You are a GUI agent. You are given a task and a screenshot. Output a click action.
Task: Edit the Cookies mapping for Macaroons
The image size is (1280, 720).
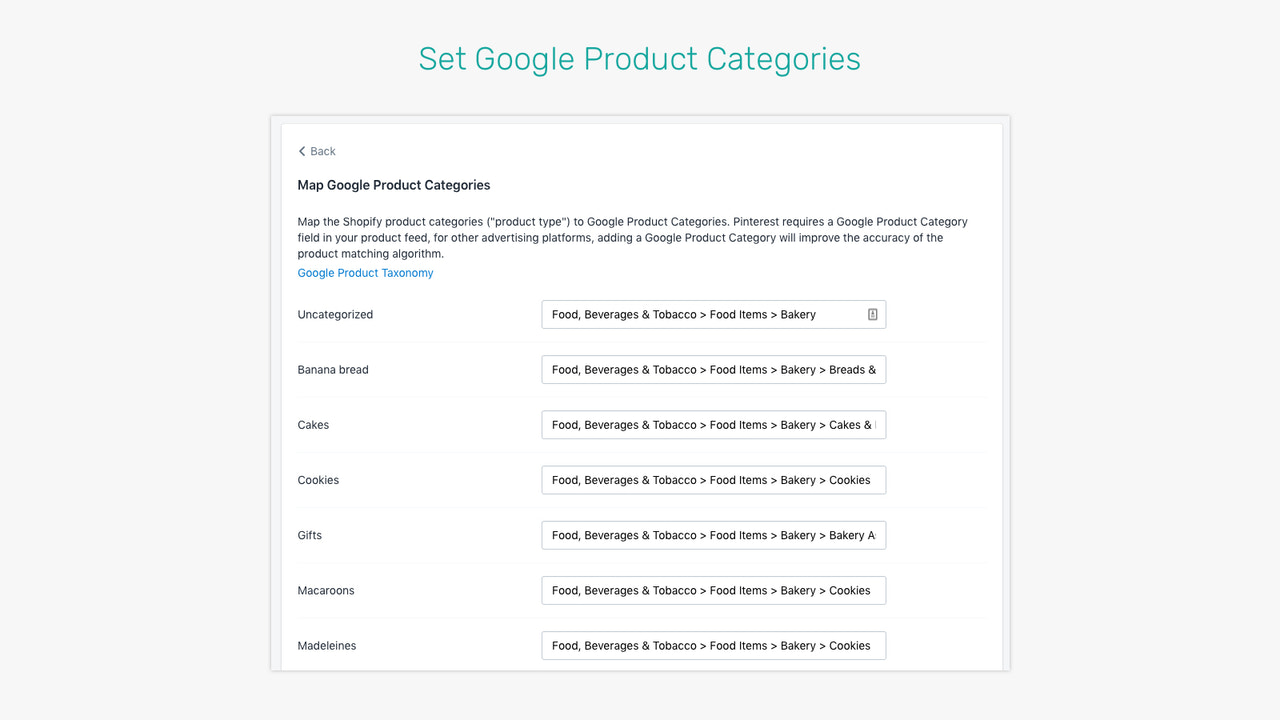pos(713,590)
